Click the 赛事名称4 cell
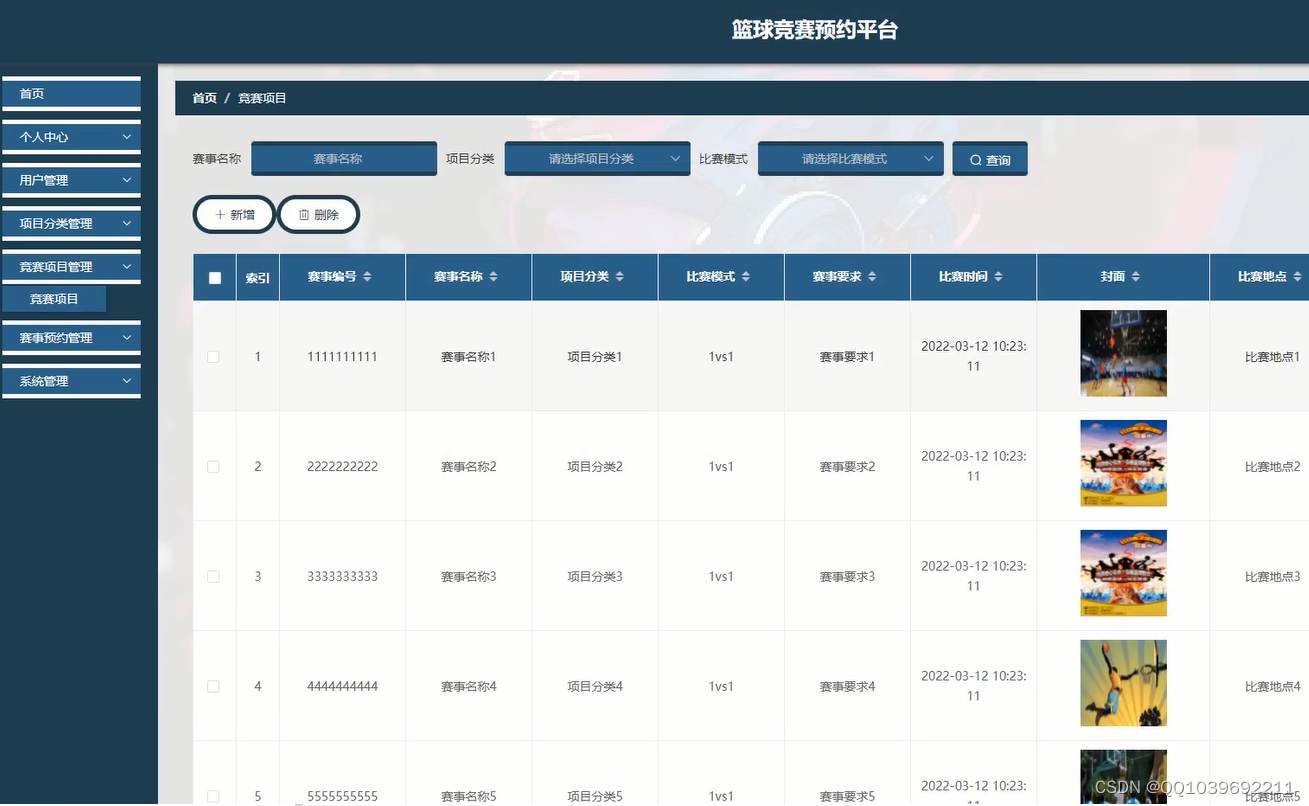This screenshot has width=1309, height=806. point(468,687)
